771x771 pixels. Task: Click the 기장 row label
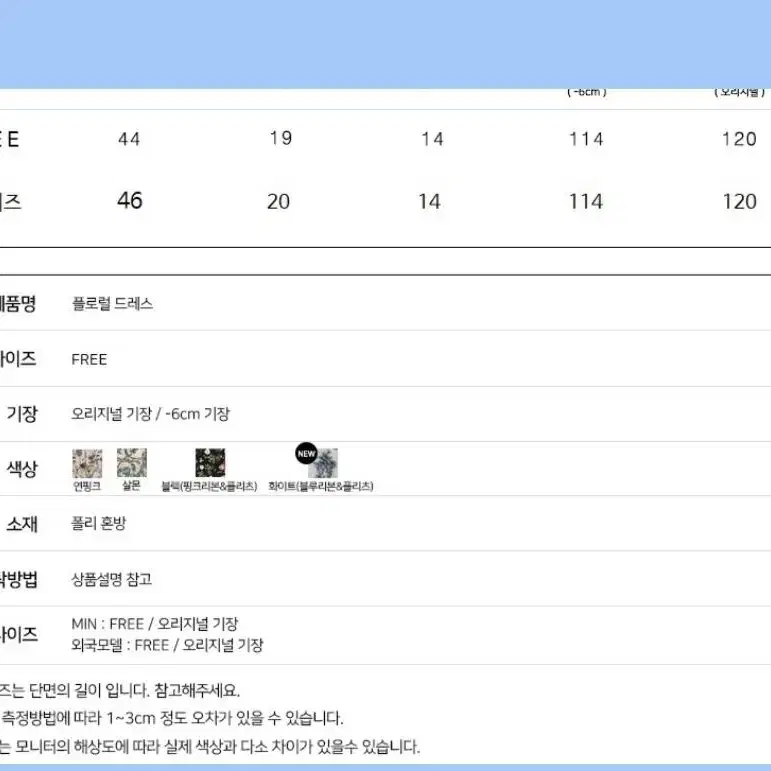click(x=22, y=414)
